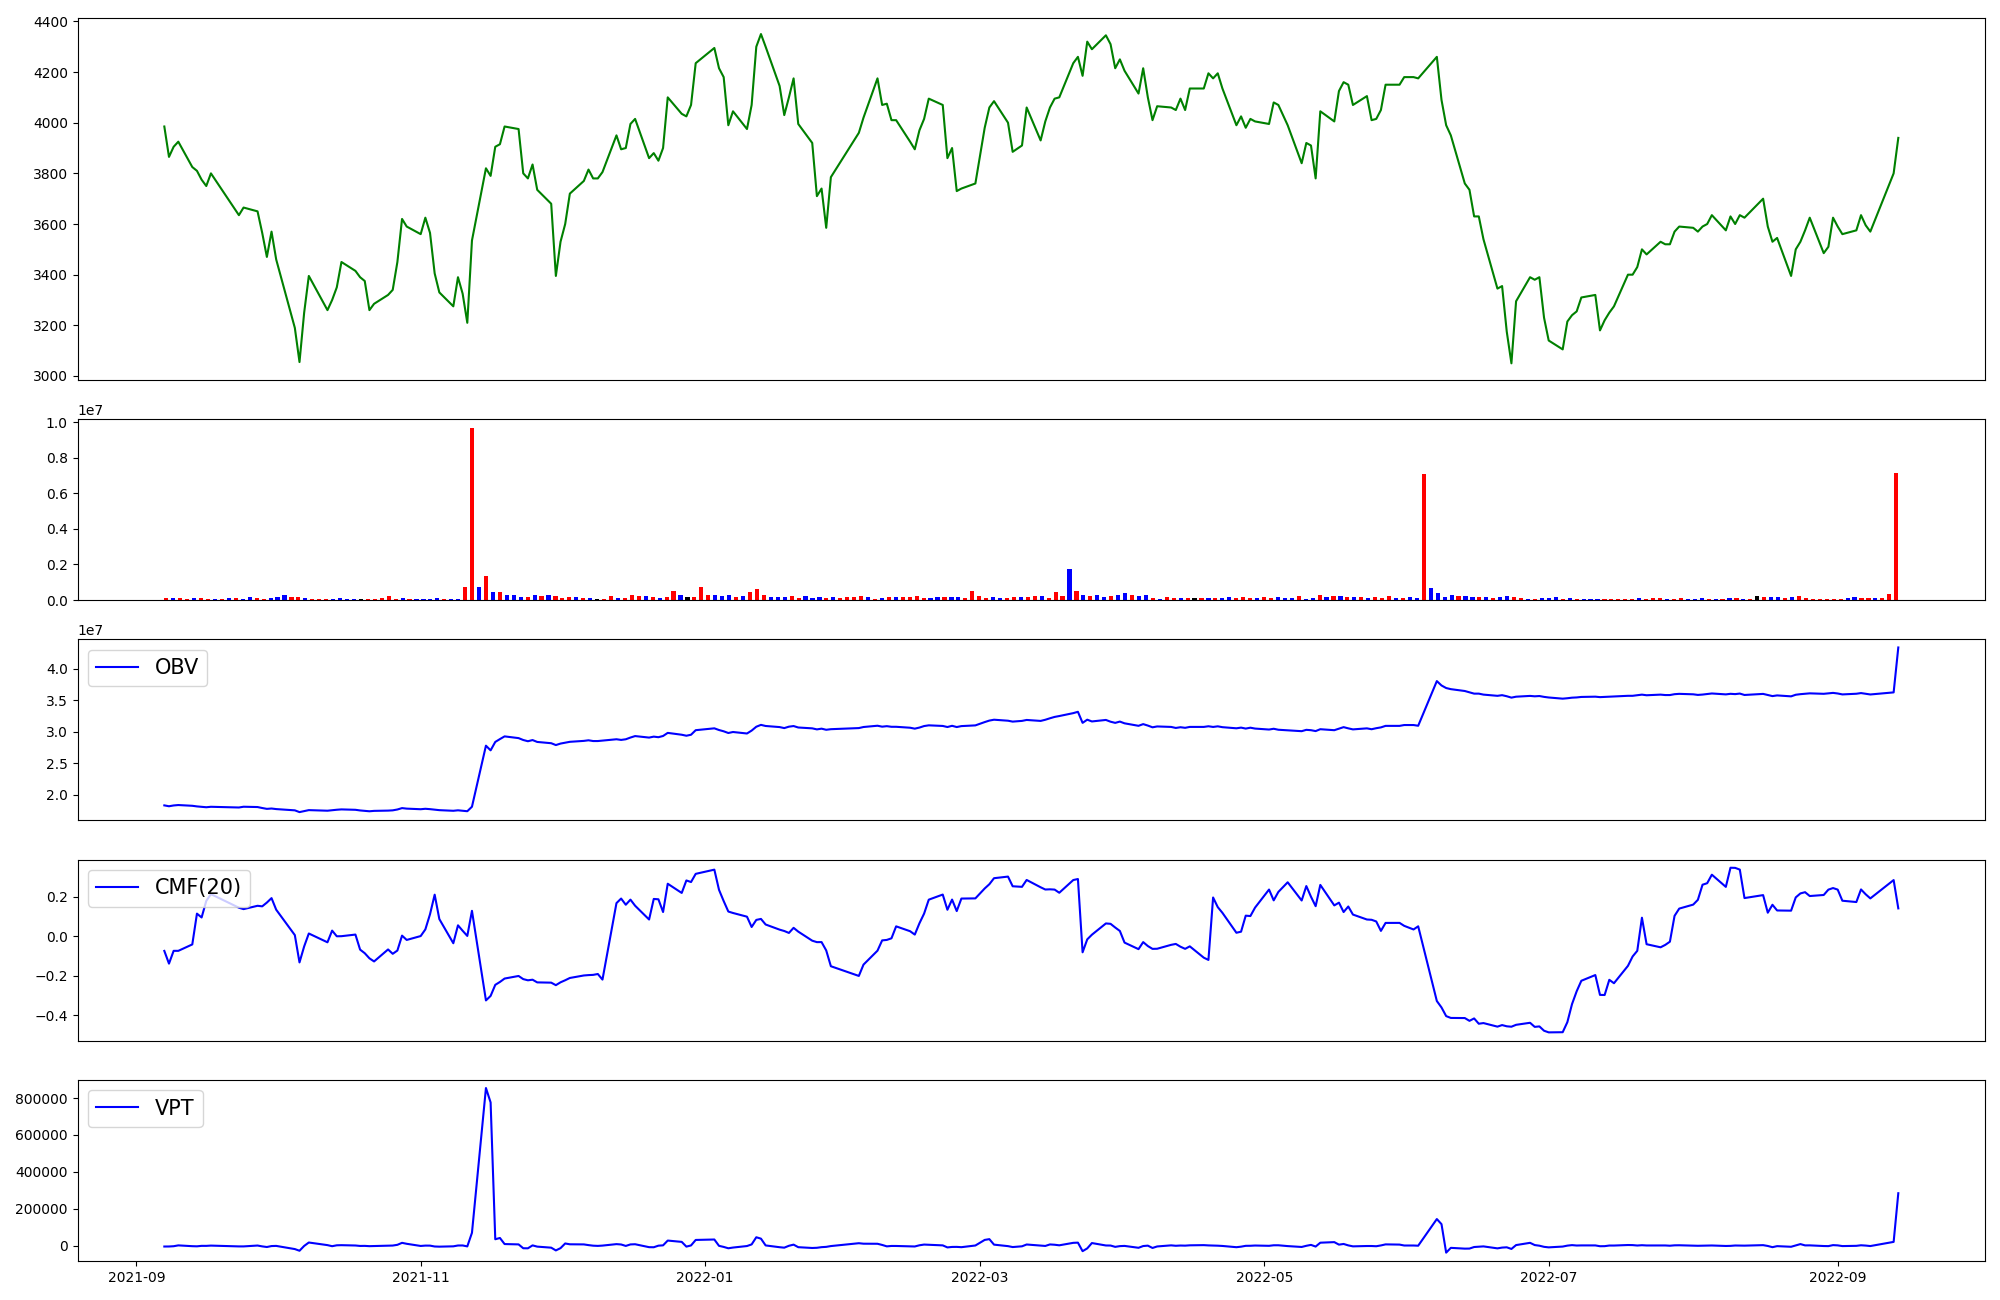Click the VPT line's highest spike peak
The width and height of the screenshot is (2000, 1300).
click(x=486, y=1089)
